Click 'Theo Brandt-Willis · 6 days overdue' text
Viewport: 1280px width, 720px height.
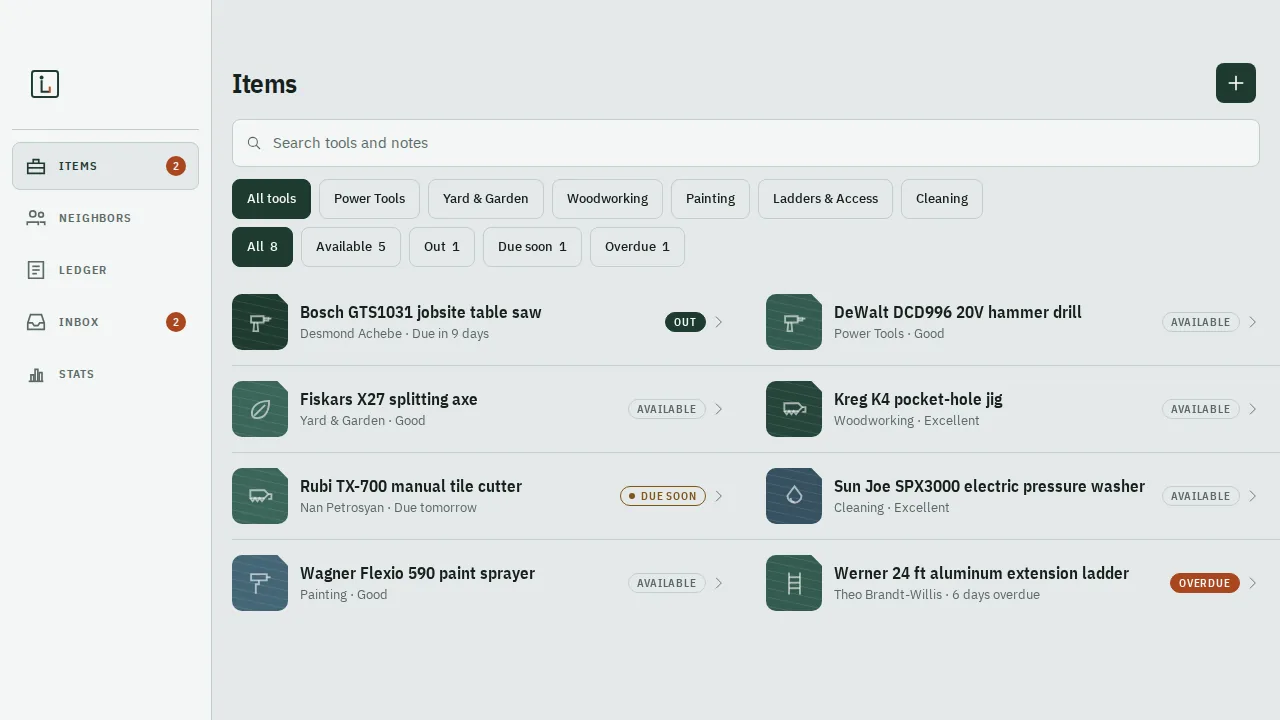coord(937,595)
